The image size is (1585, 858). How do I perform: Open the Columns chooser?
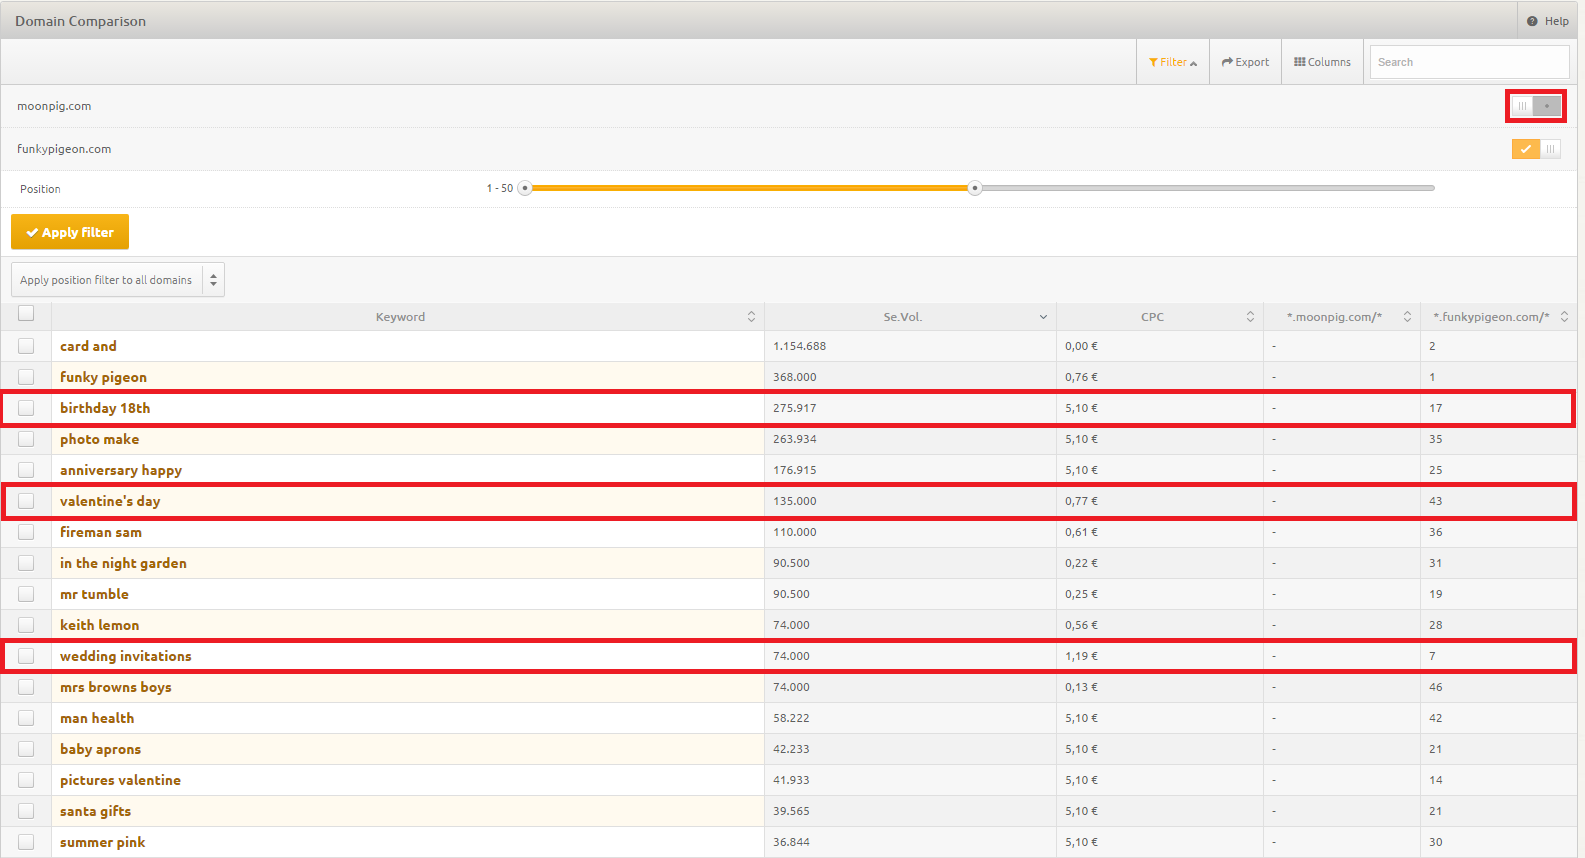click(1322, 62)
